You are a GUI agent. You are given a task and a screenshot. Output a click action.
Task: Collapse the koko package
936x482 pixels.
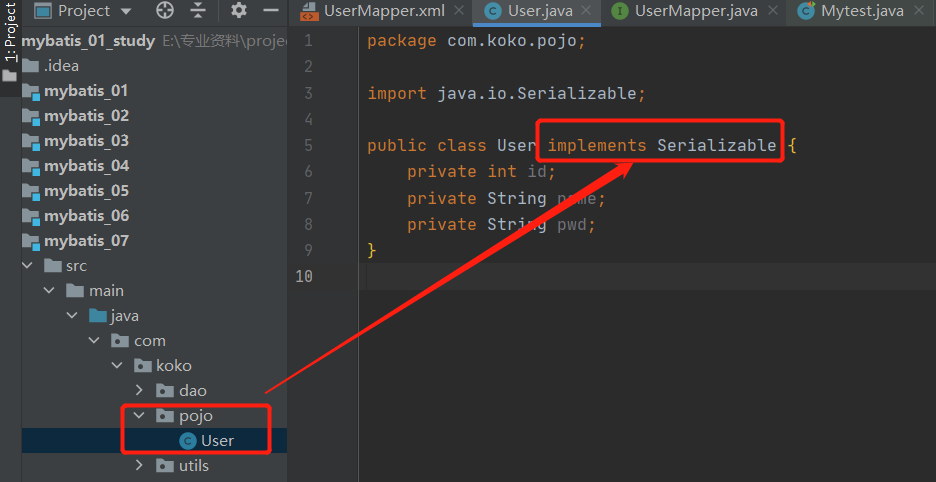point(117,366)
